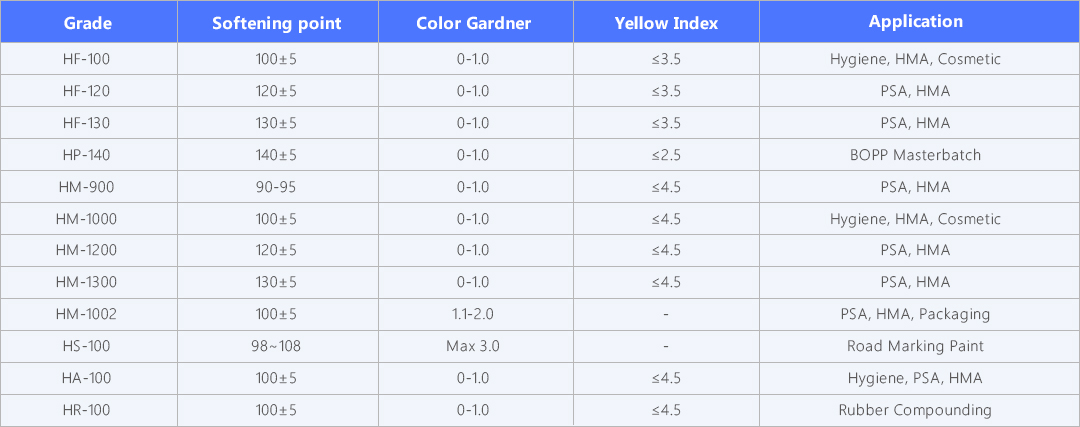Select the HR-100 grade cell

coord(86,410)
